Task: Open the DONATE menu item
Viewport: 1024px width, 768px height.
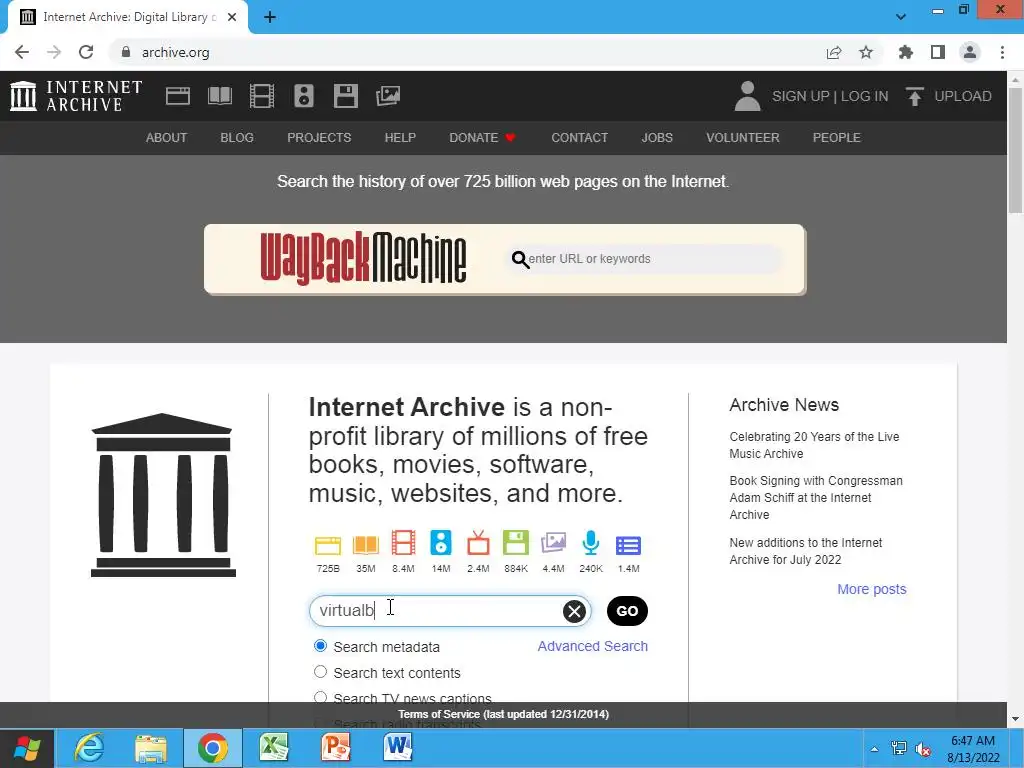Action: 483,138
